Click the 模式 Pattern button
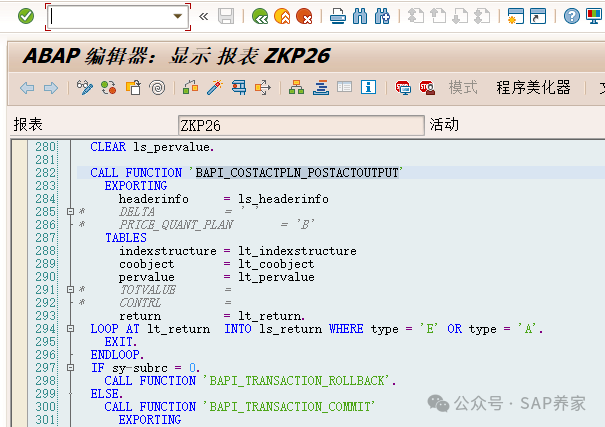This screenshot has height=427, width=605. [463, 88]
